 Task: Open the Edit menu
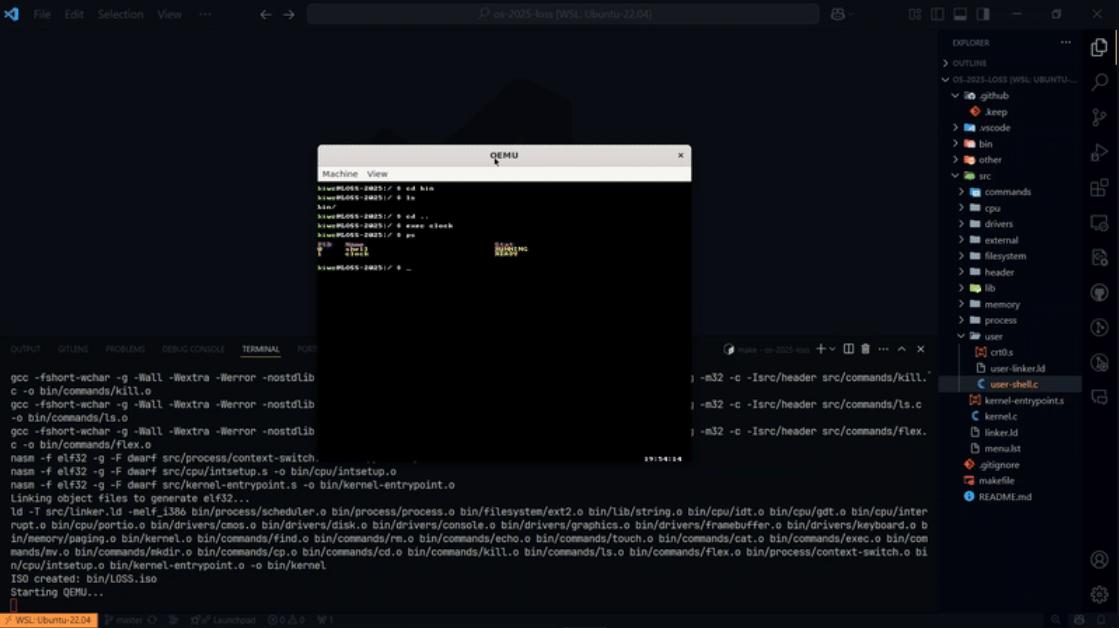74,14
